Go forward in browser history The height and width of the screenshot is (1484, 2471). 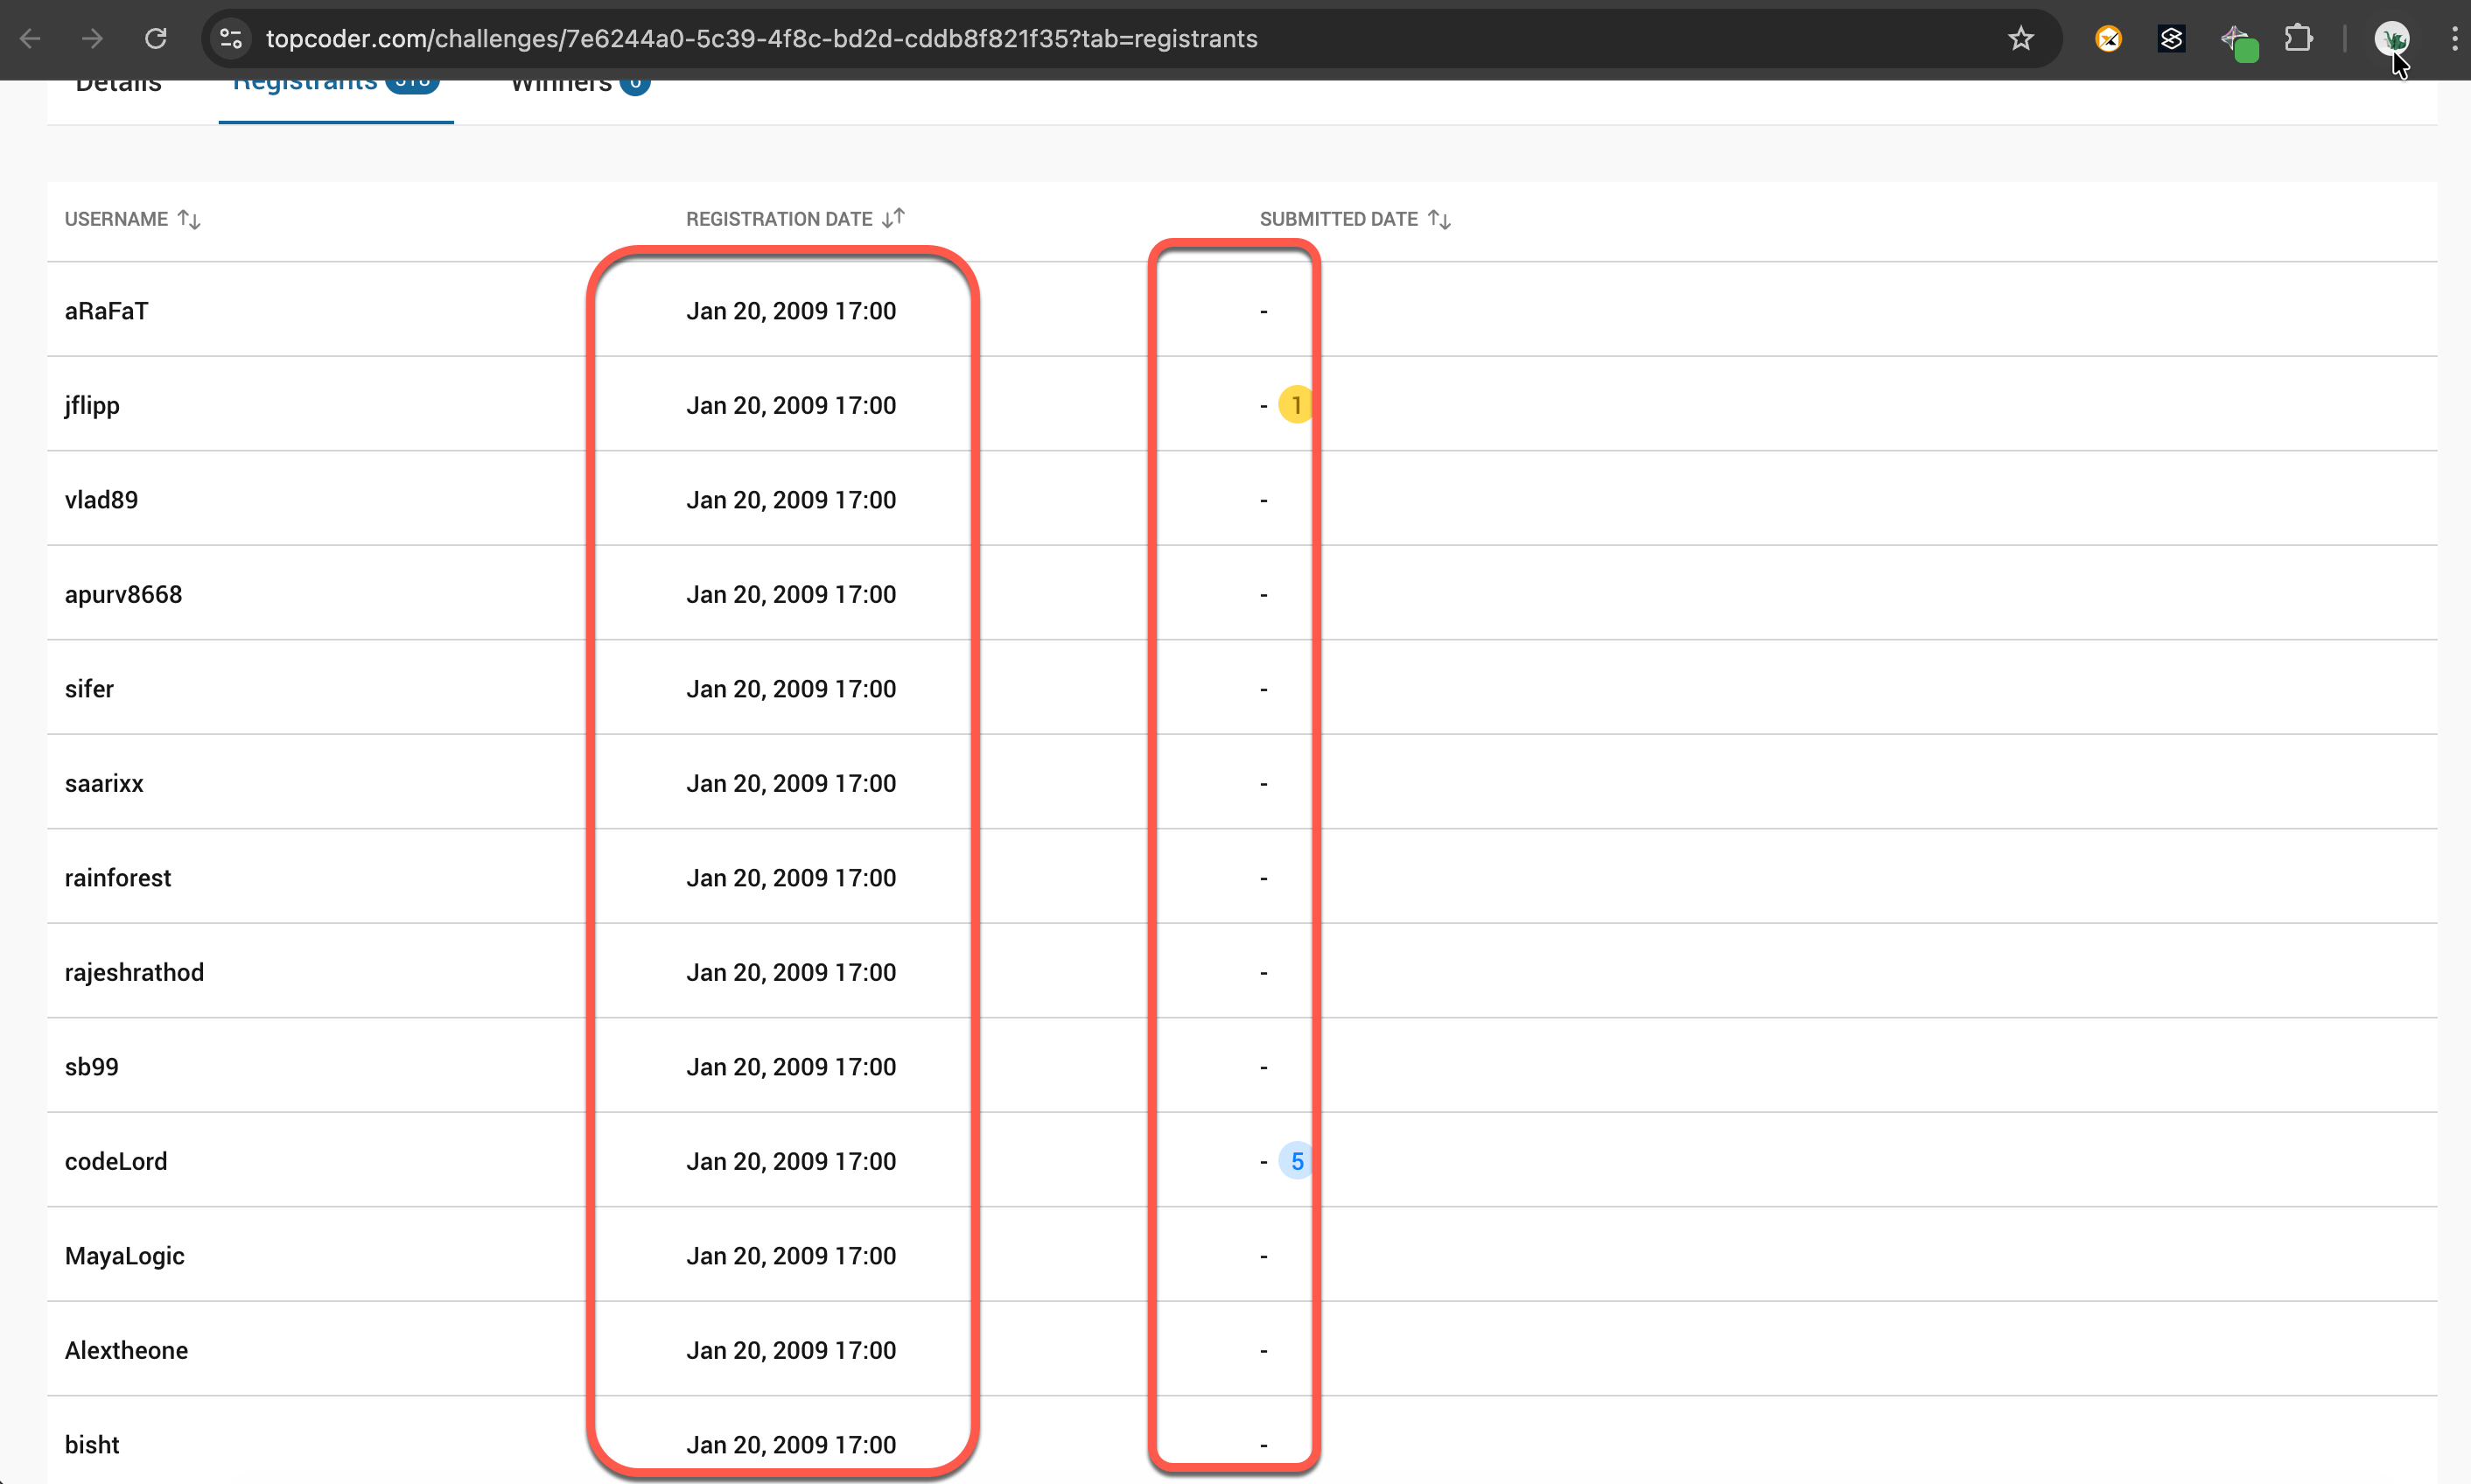[x=92, y=39]
